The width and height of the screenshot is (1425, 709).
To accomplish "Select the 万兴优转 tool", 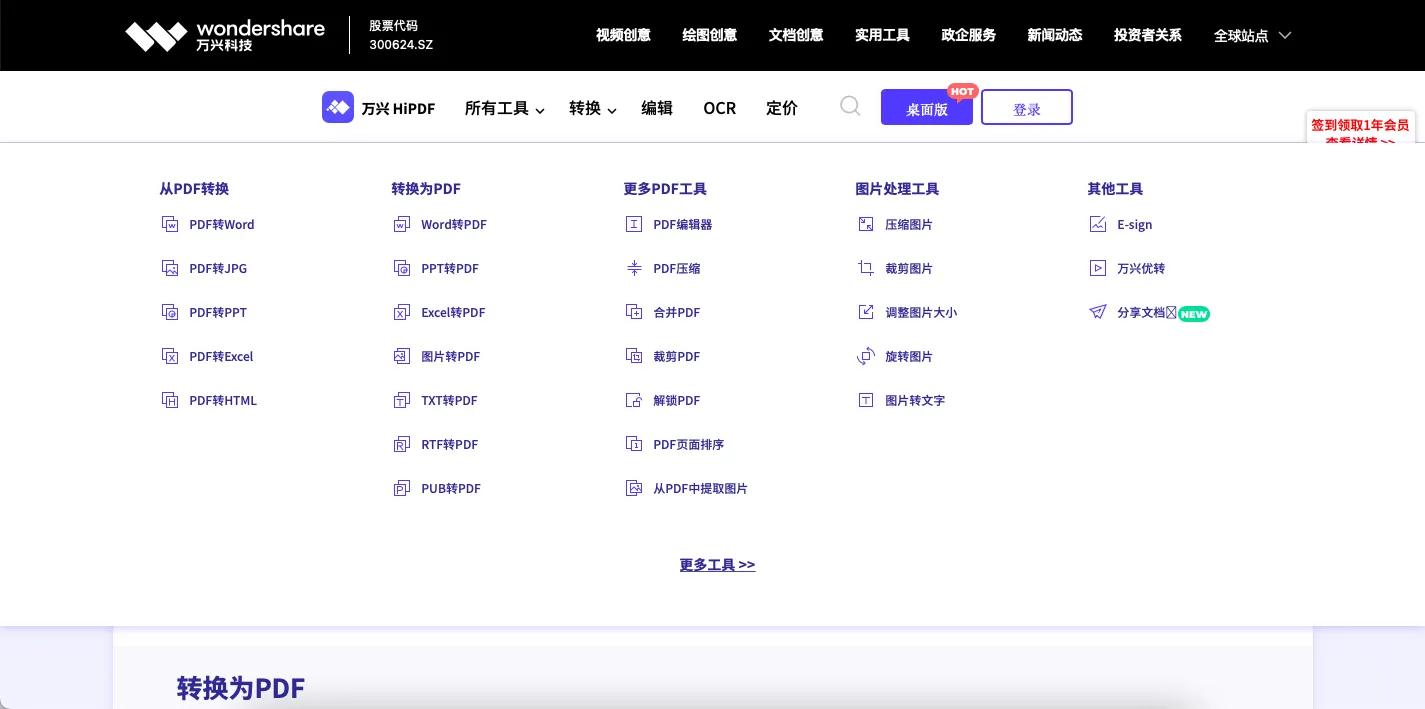I will tap(1140, 268).
